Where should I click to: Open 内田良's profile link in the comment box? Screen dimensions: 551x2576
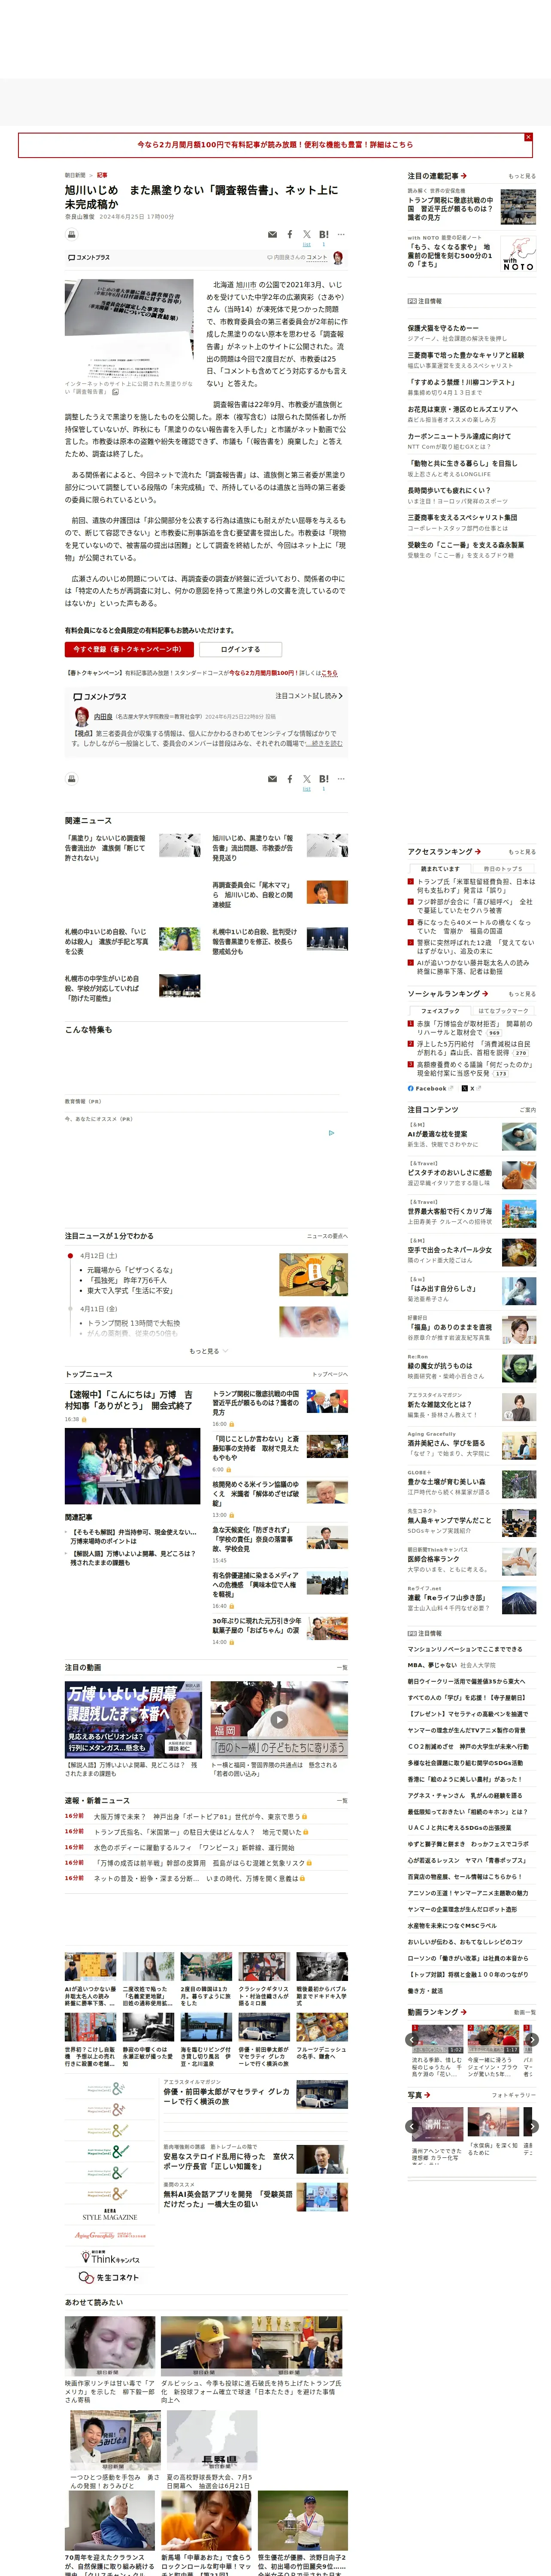click(103, 716)
